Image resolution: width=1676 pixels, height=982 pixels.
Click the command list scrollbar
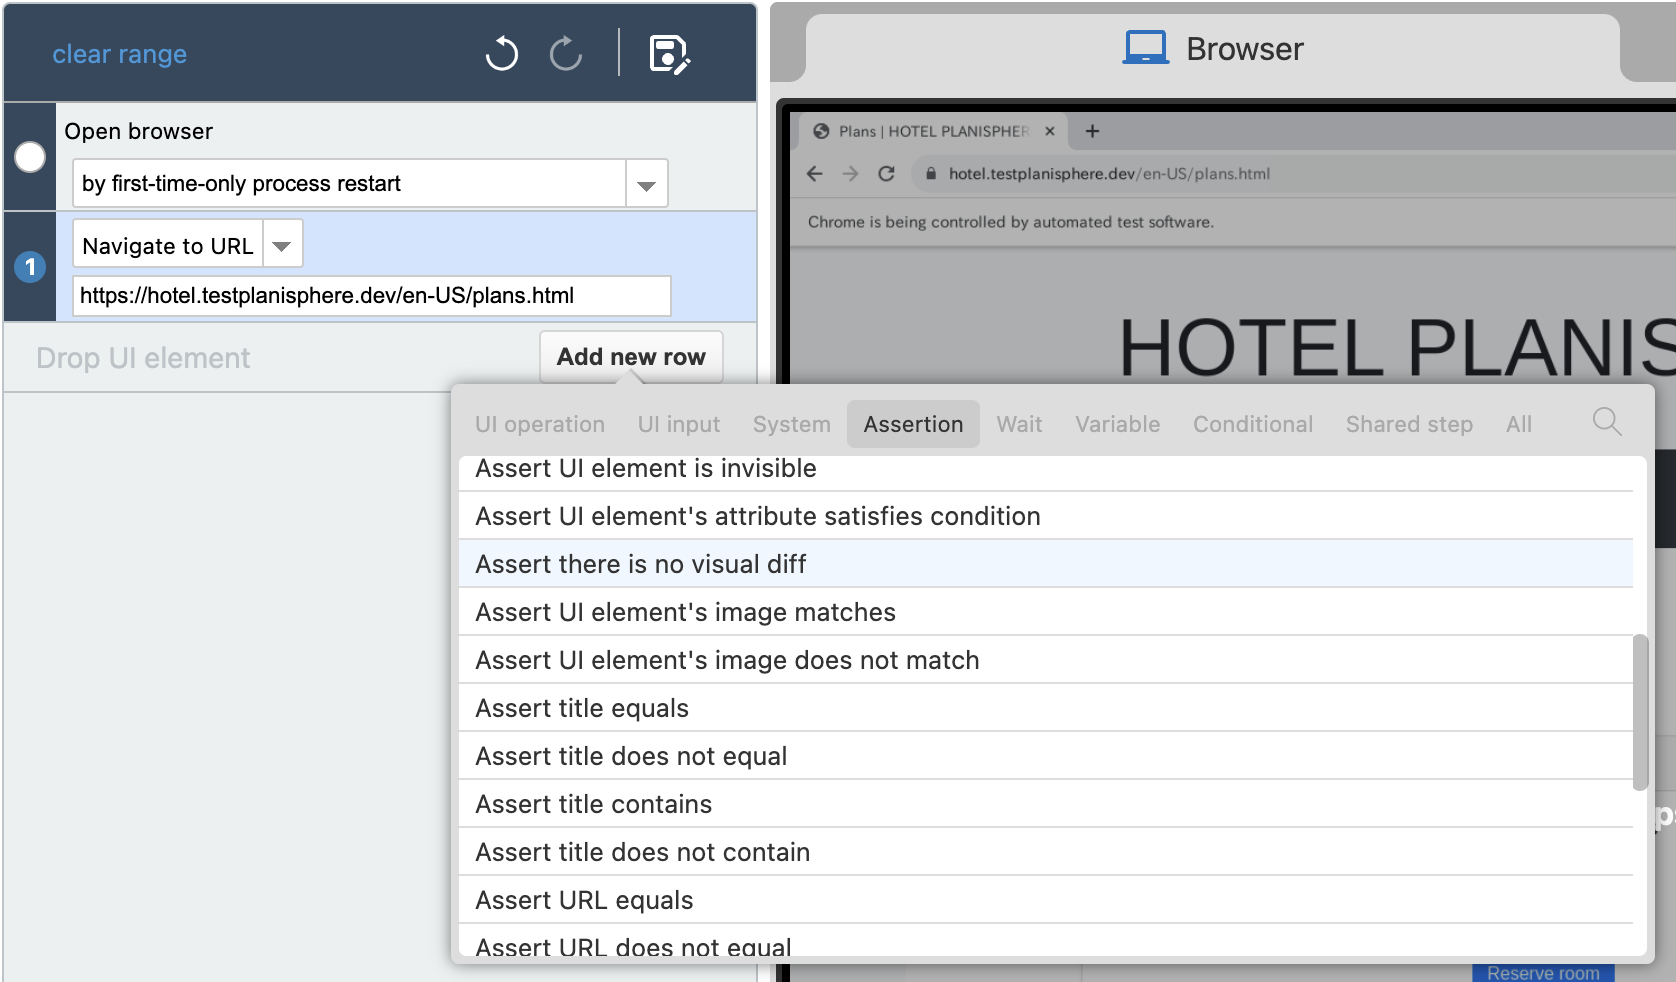[x=1639, y=712]
